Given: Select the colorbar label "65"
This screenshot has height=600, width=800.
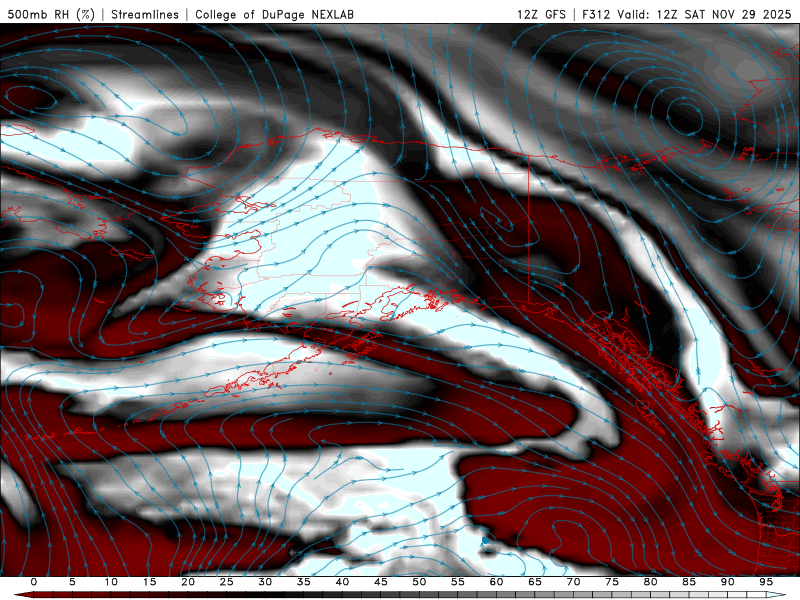Looking at the screenshot, I should 535,582.
